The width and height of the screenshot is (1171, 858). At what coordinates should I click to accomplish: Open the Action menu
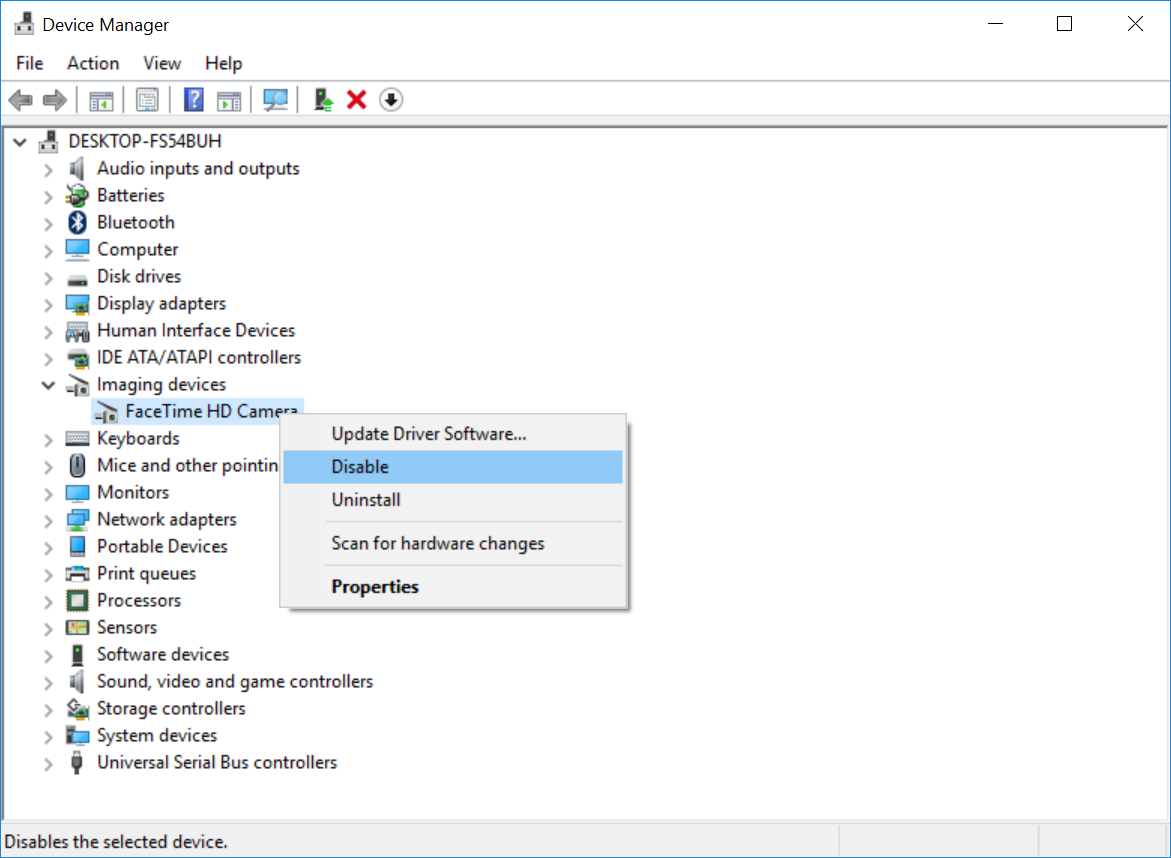(x=93, y=63)
